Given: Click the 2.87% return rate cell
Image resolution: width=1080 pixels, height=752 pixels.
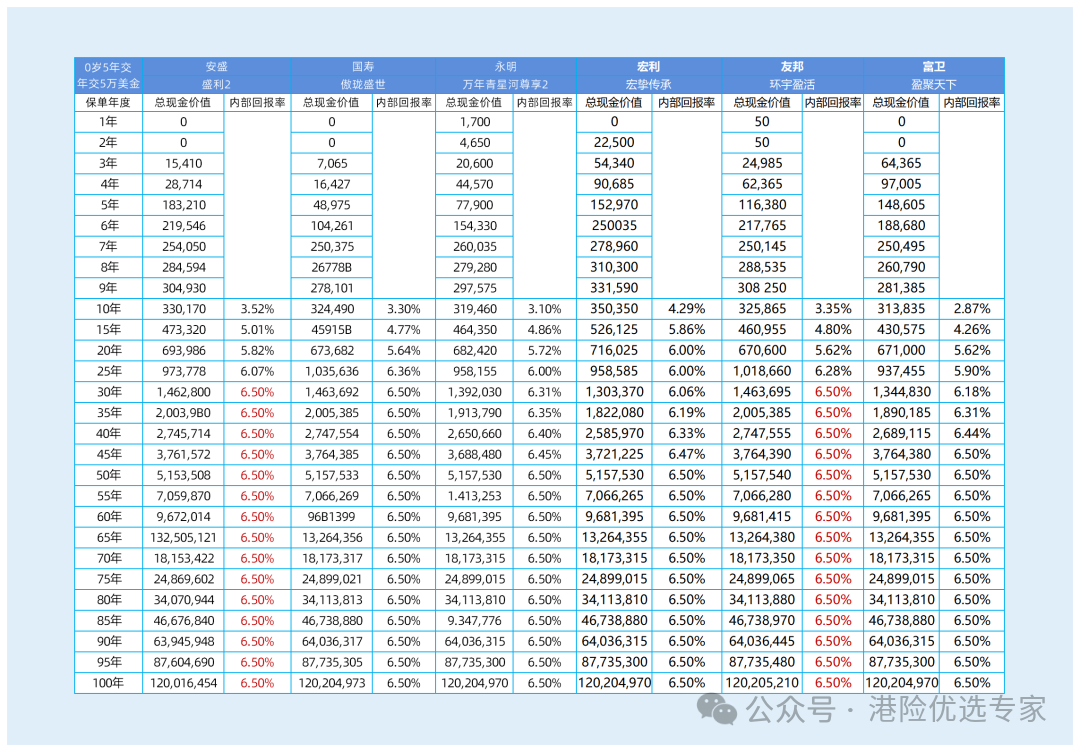Looking at the screenshot, I should click(x=972, y=309).
